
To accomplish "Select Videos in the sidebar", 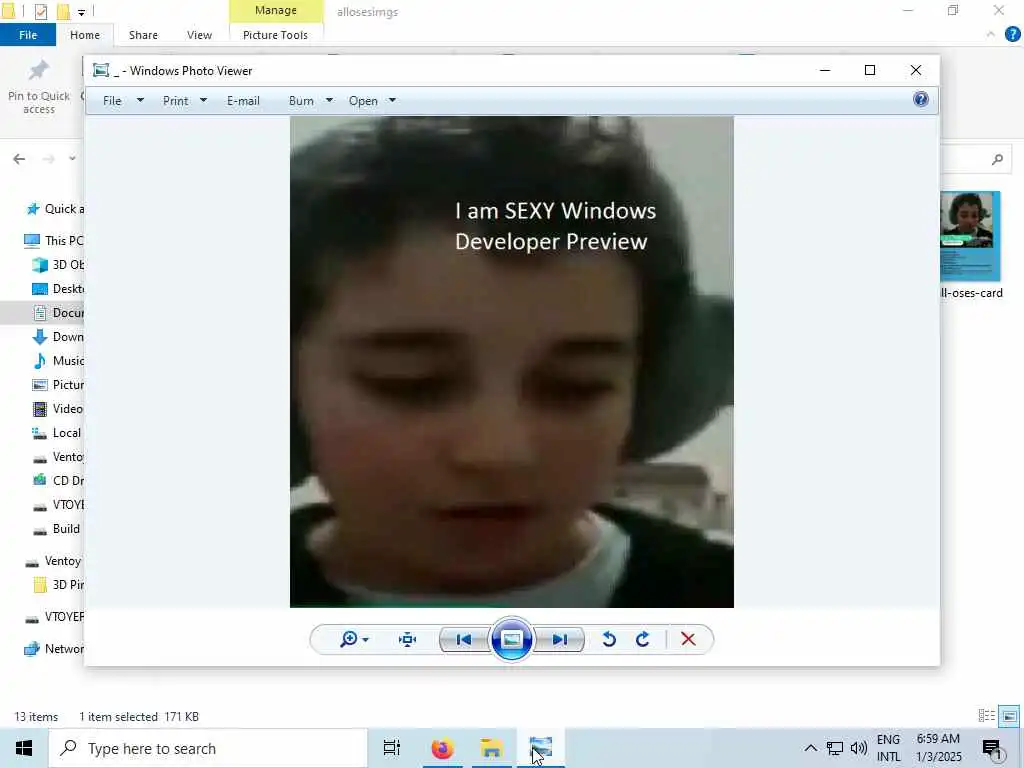I will click(x=58, y=409).
